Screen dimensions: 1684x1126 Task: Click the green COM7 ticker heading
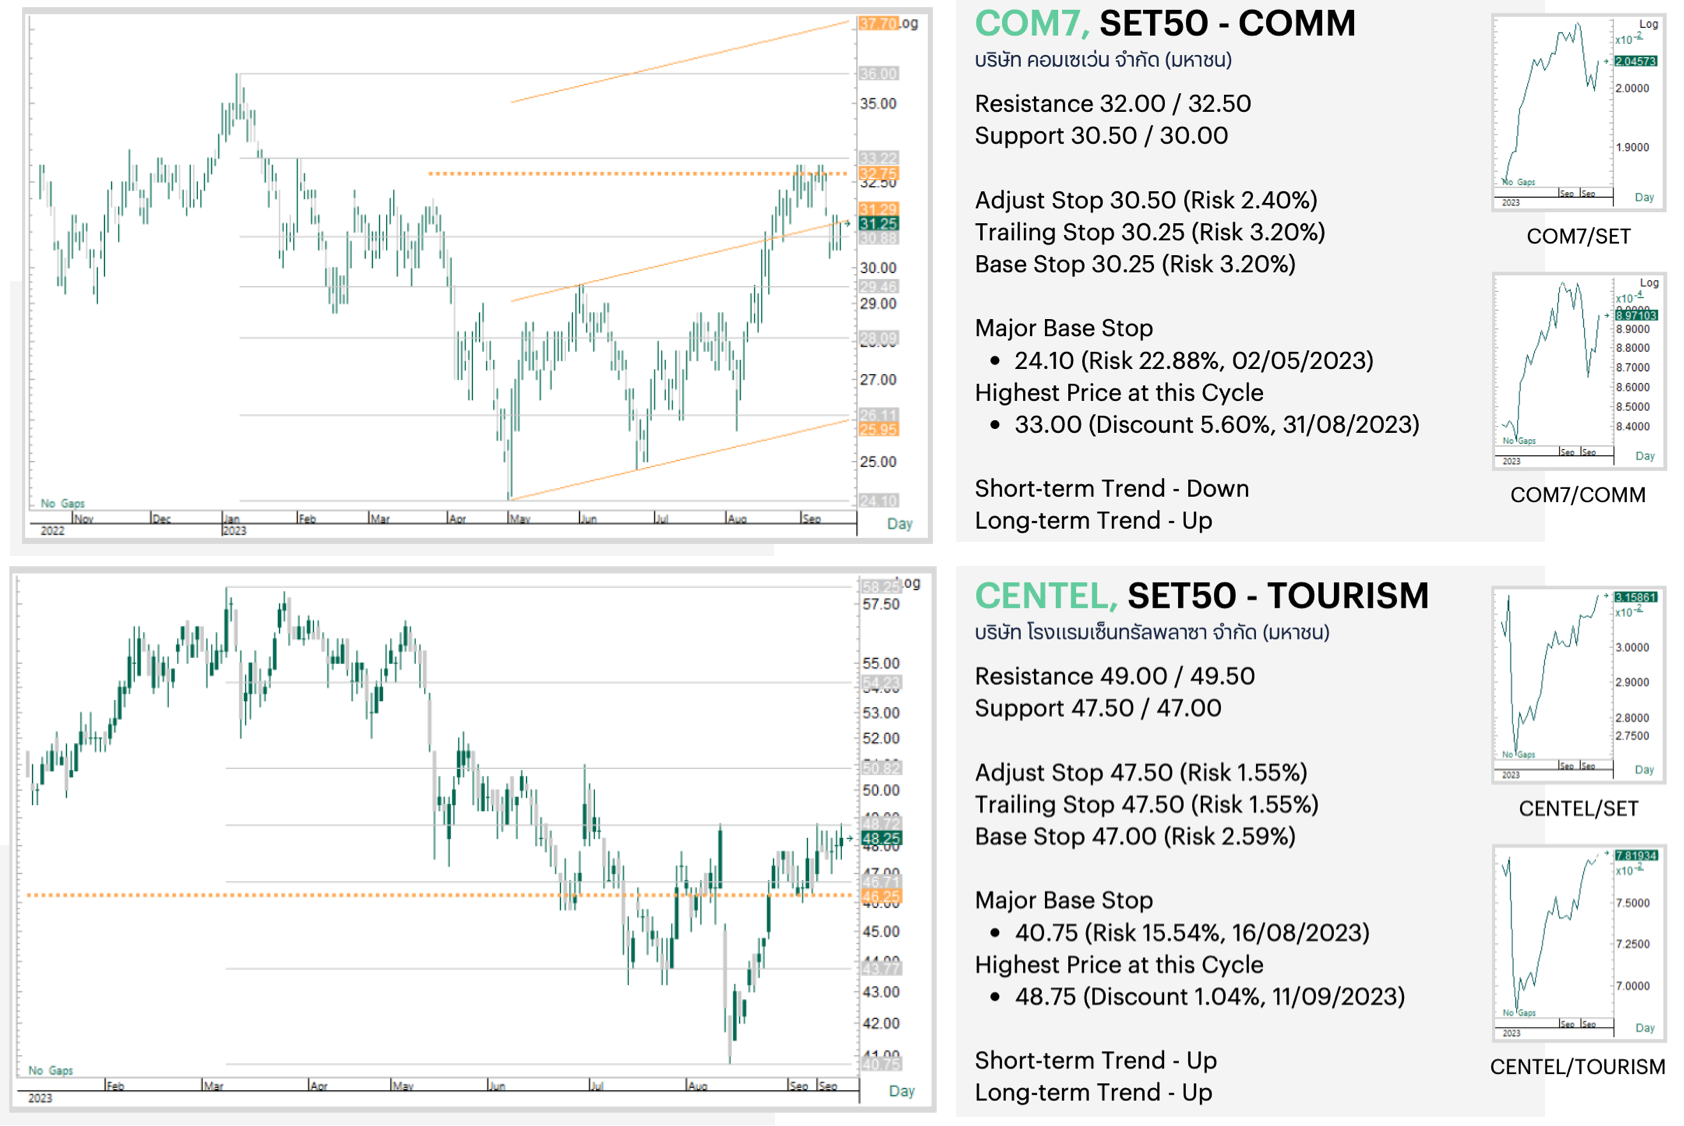1031,24
